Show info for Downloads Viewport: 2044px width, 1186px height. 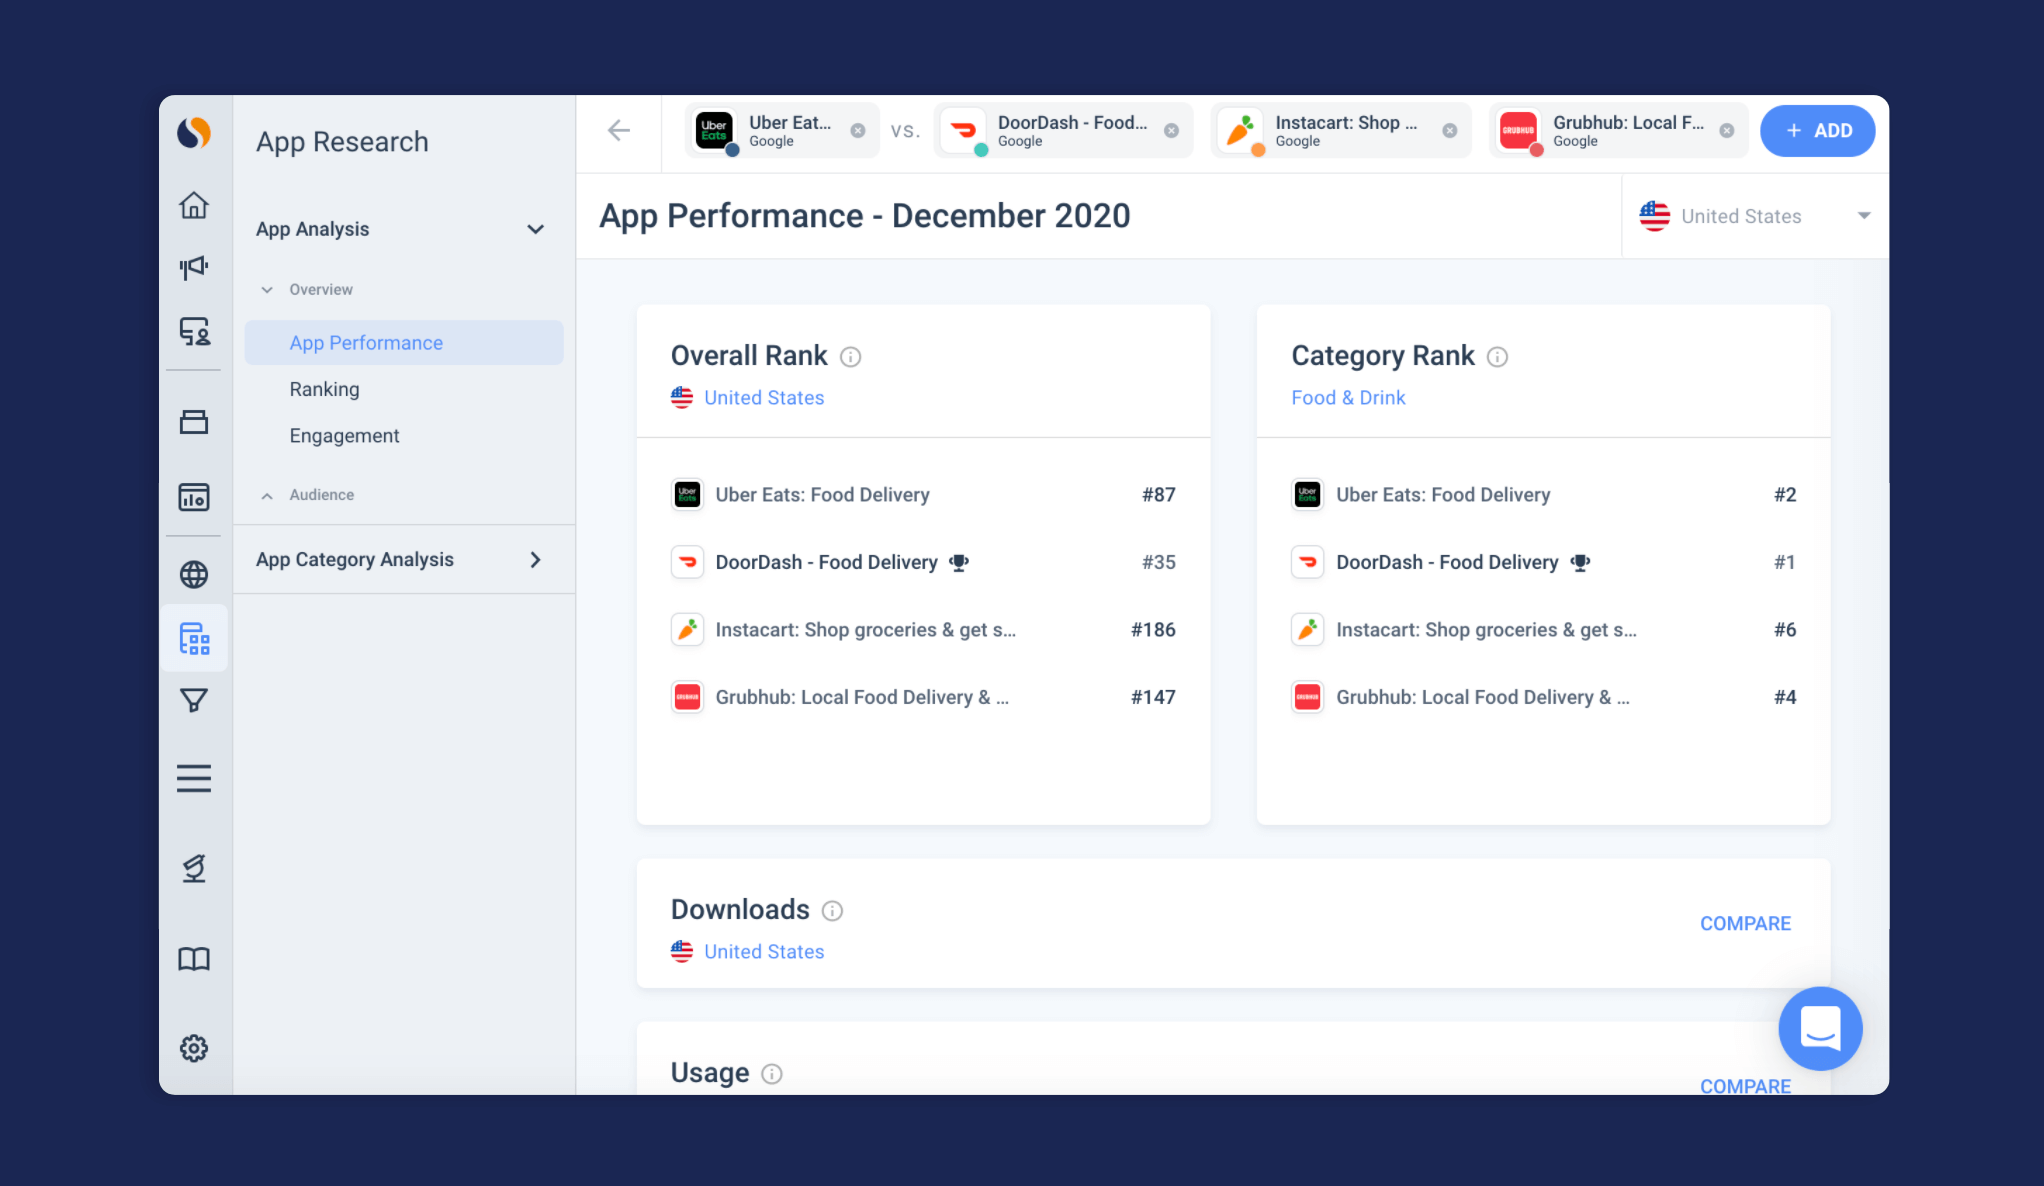pos(833,911)
